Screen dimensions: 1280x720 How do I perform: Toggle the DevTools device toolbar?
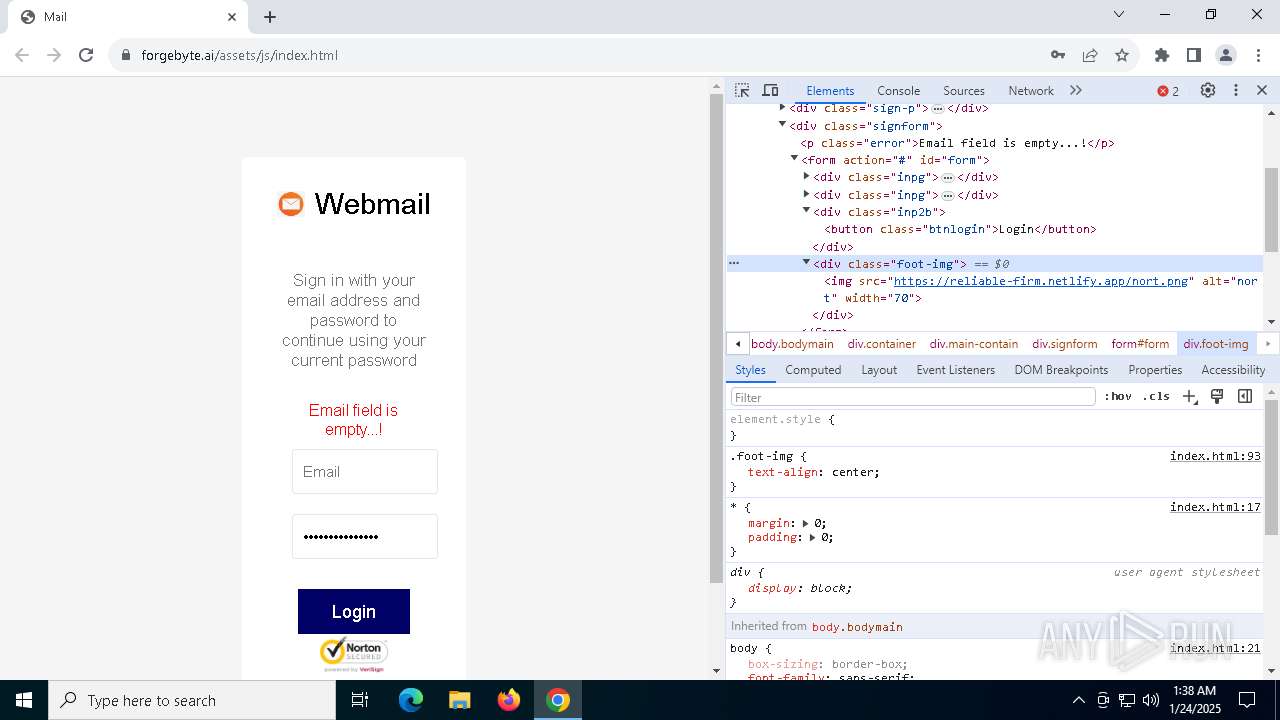(770, 90)
